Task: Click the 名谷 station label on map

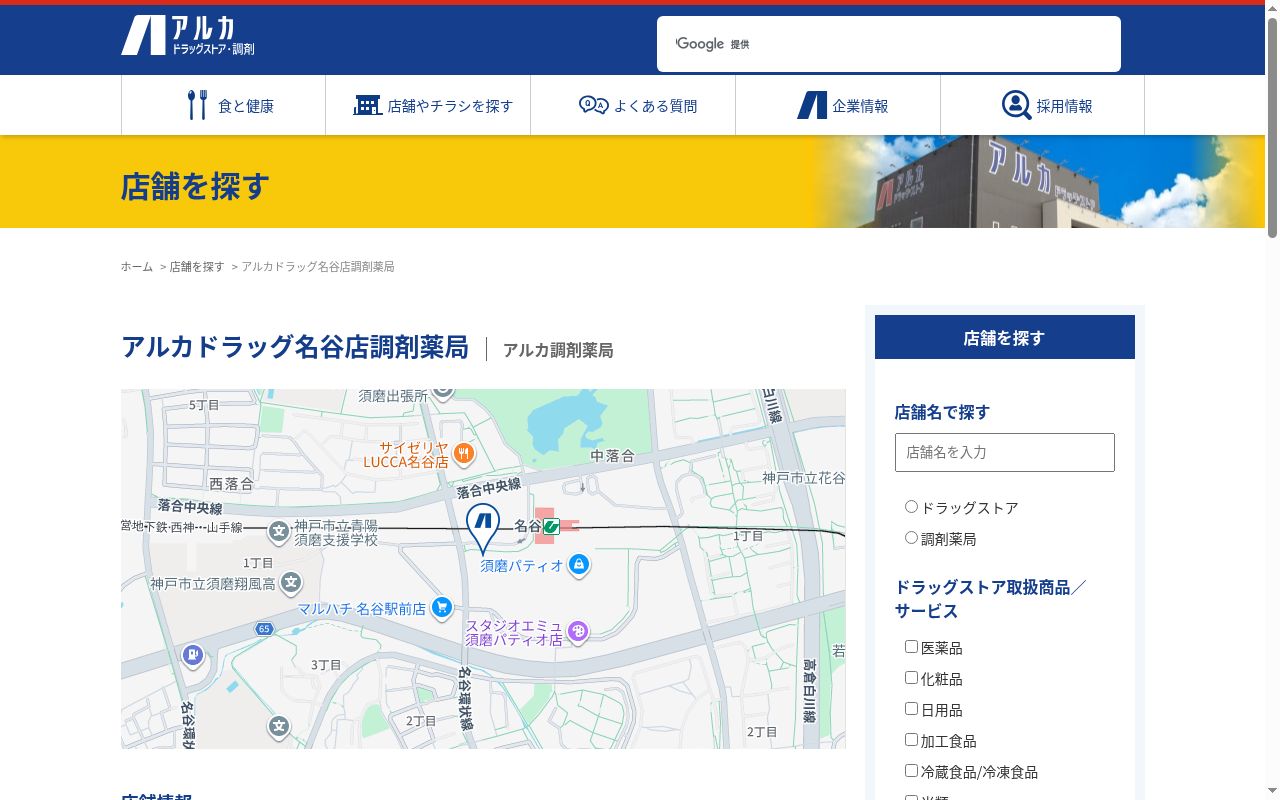Action: click(x=527, y=526)
